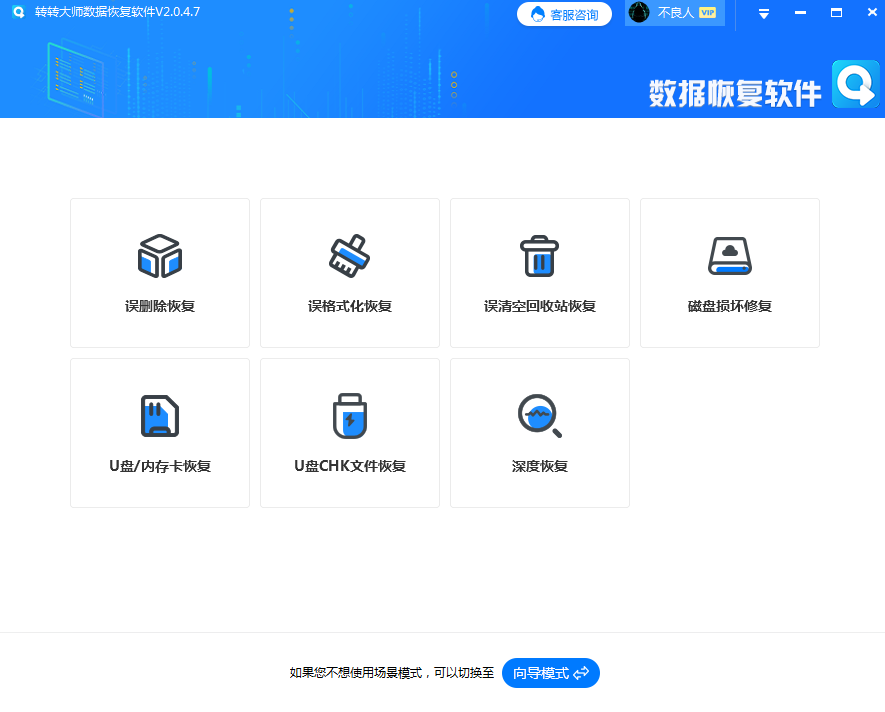Expand the double-arrow menu in title bar
The width and height of the screenshot is (885, 712).
pos(762,13)
